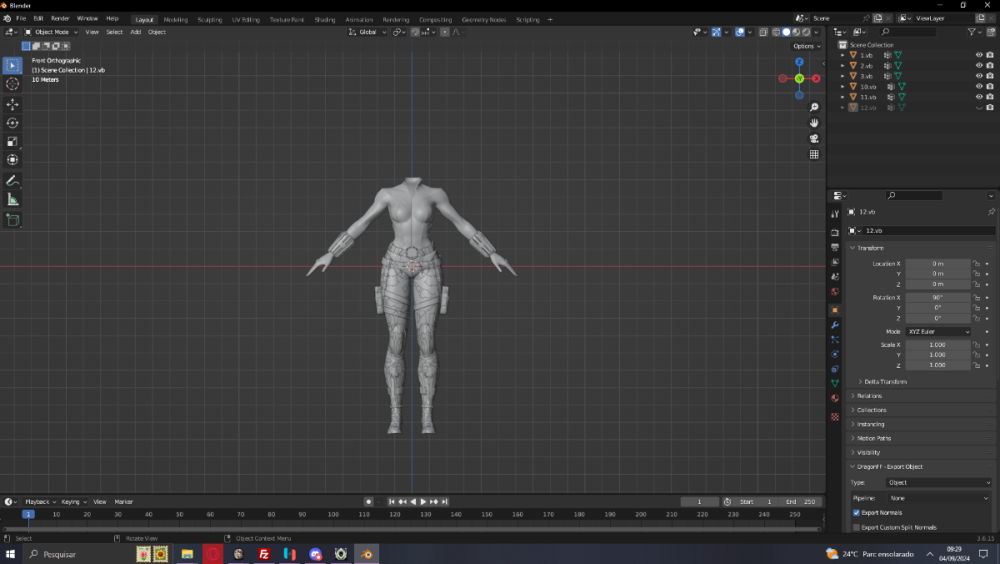Toggle camera view in viewport
Screen dimensions: 1000x564
(x=815, y=138)
